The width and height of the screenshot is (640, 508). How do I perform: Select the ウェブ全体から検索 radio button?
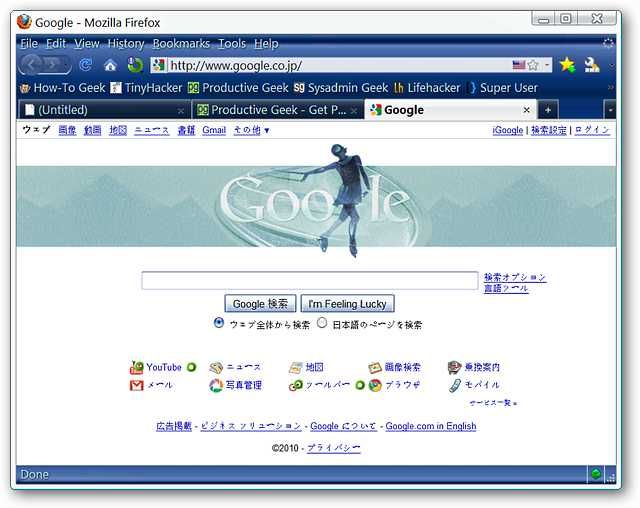[219, 323]
